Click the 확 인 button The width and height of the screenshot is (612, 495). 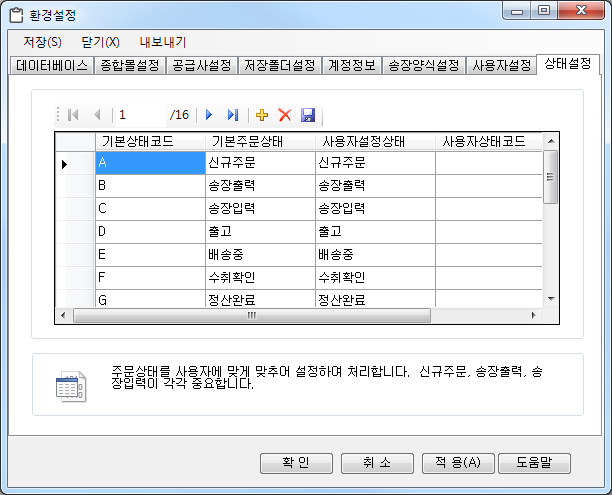[296, 463]
